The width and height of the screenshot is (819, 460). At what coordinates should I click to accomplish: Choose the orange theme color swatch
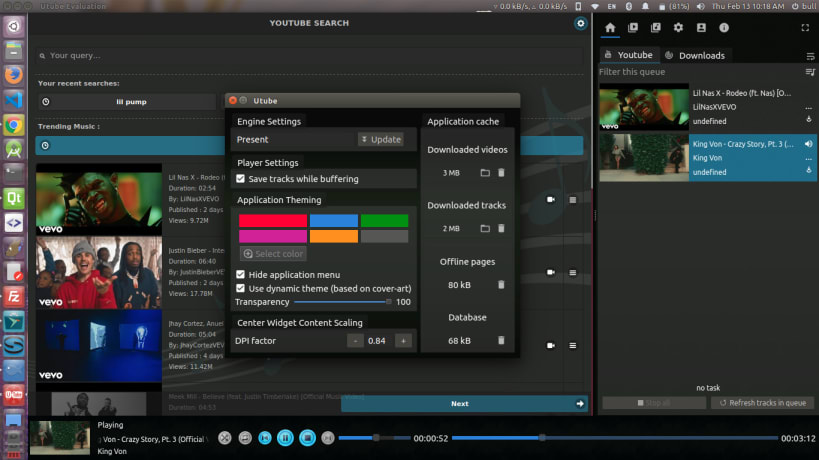pyautogui.click(x=334, y=237)
